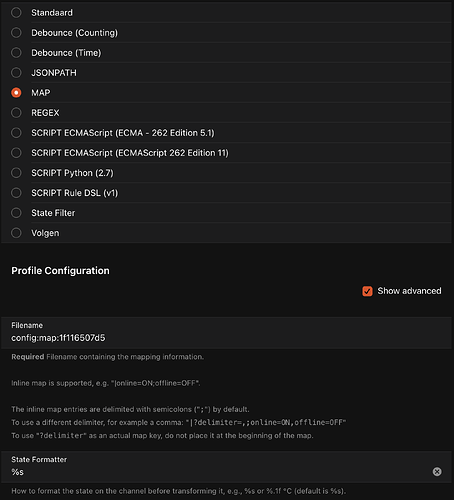Select SCRIPT Rule DSL (v1) option

(16, 193)
